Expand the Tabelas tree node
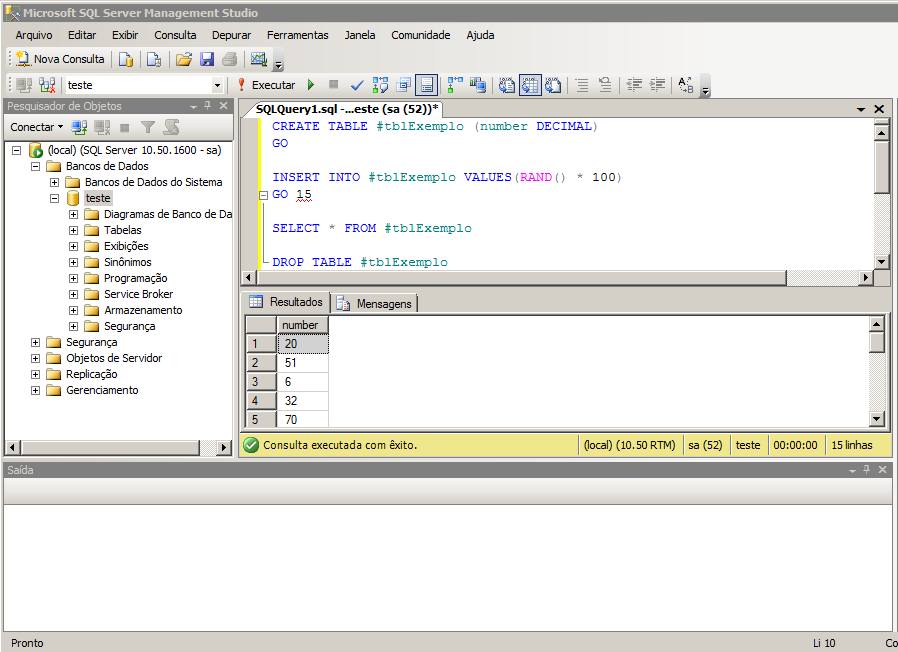 (74, 230)
